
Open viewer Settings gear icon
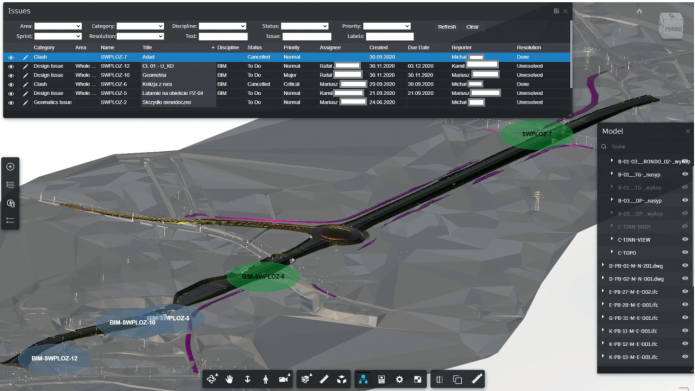pos(399,379)
